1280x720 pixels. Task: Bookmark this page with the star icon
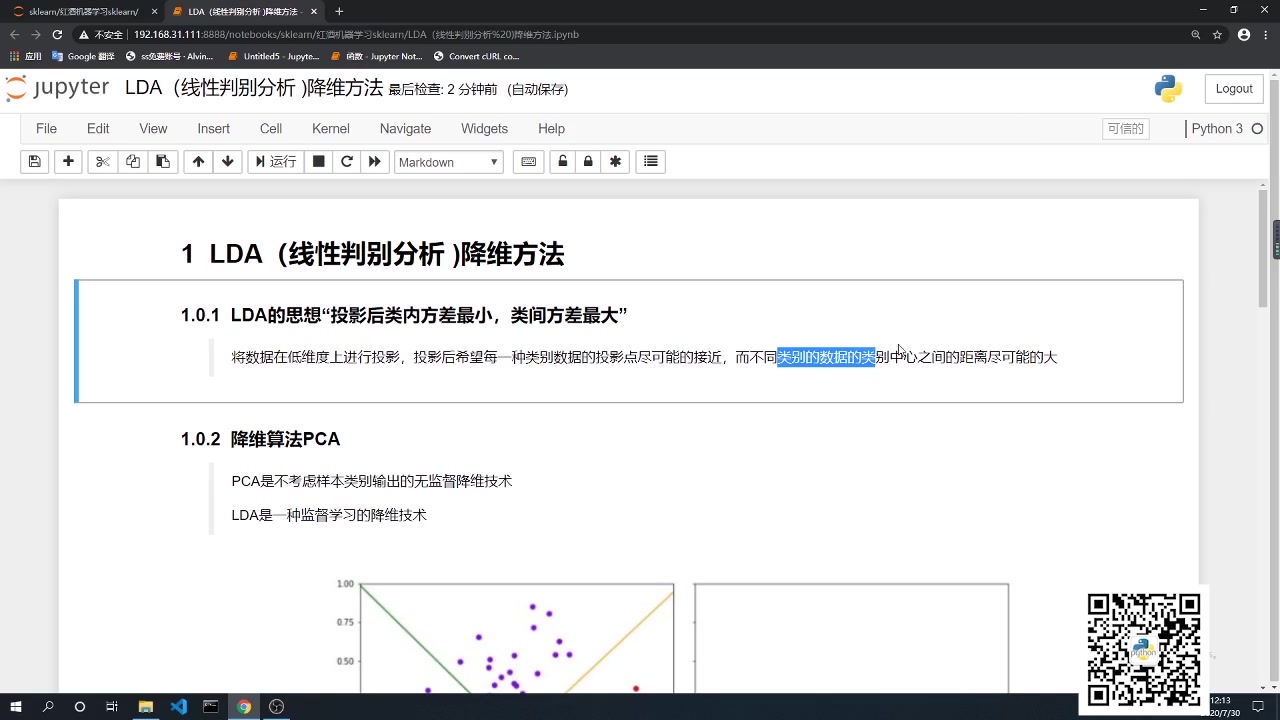1217,34
